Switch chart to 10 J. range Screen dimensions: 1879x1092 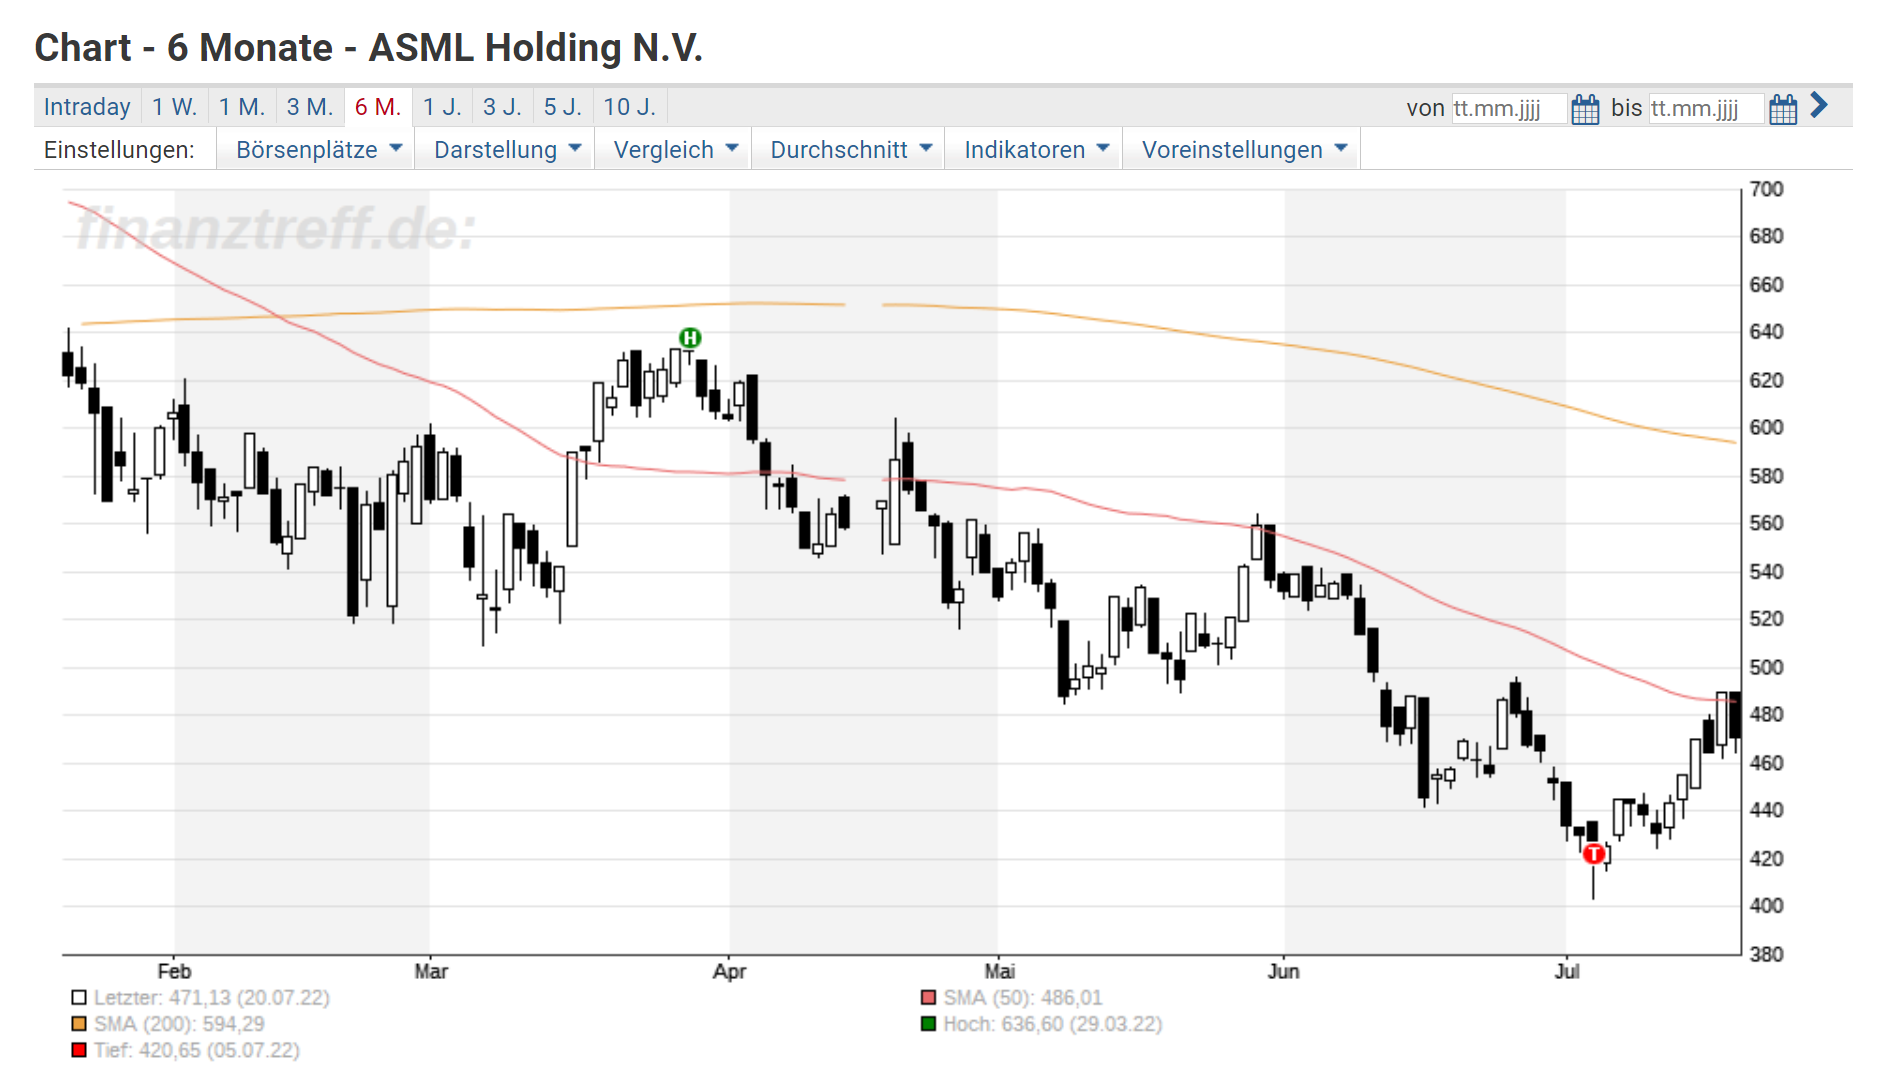point(630,107)
